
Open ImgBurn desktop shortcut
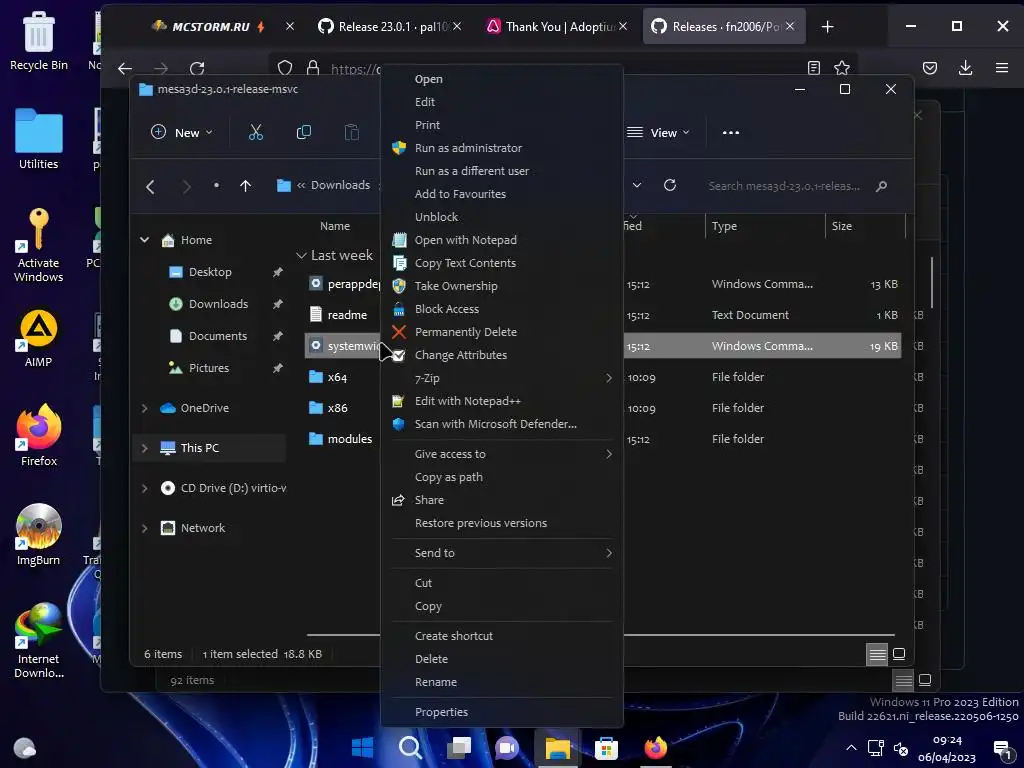(39, 536)
